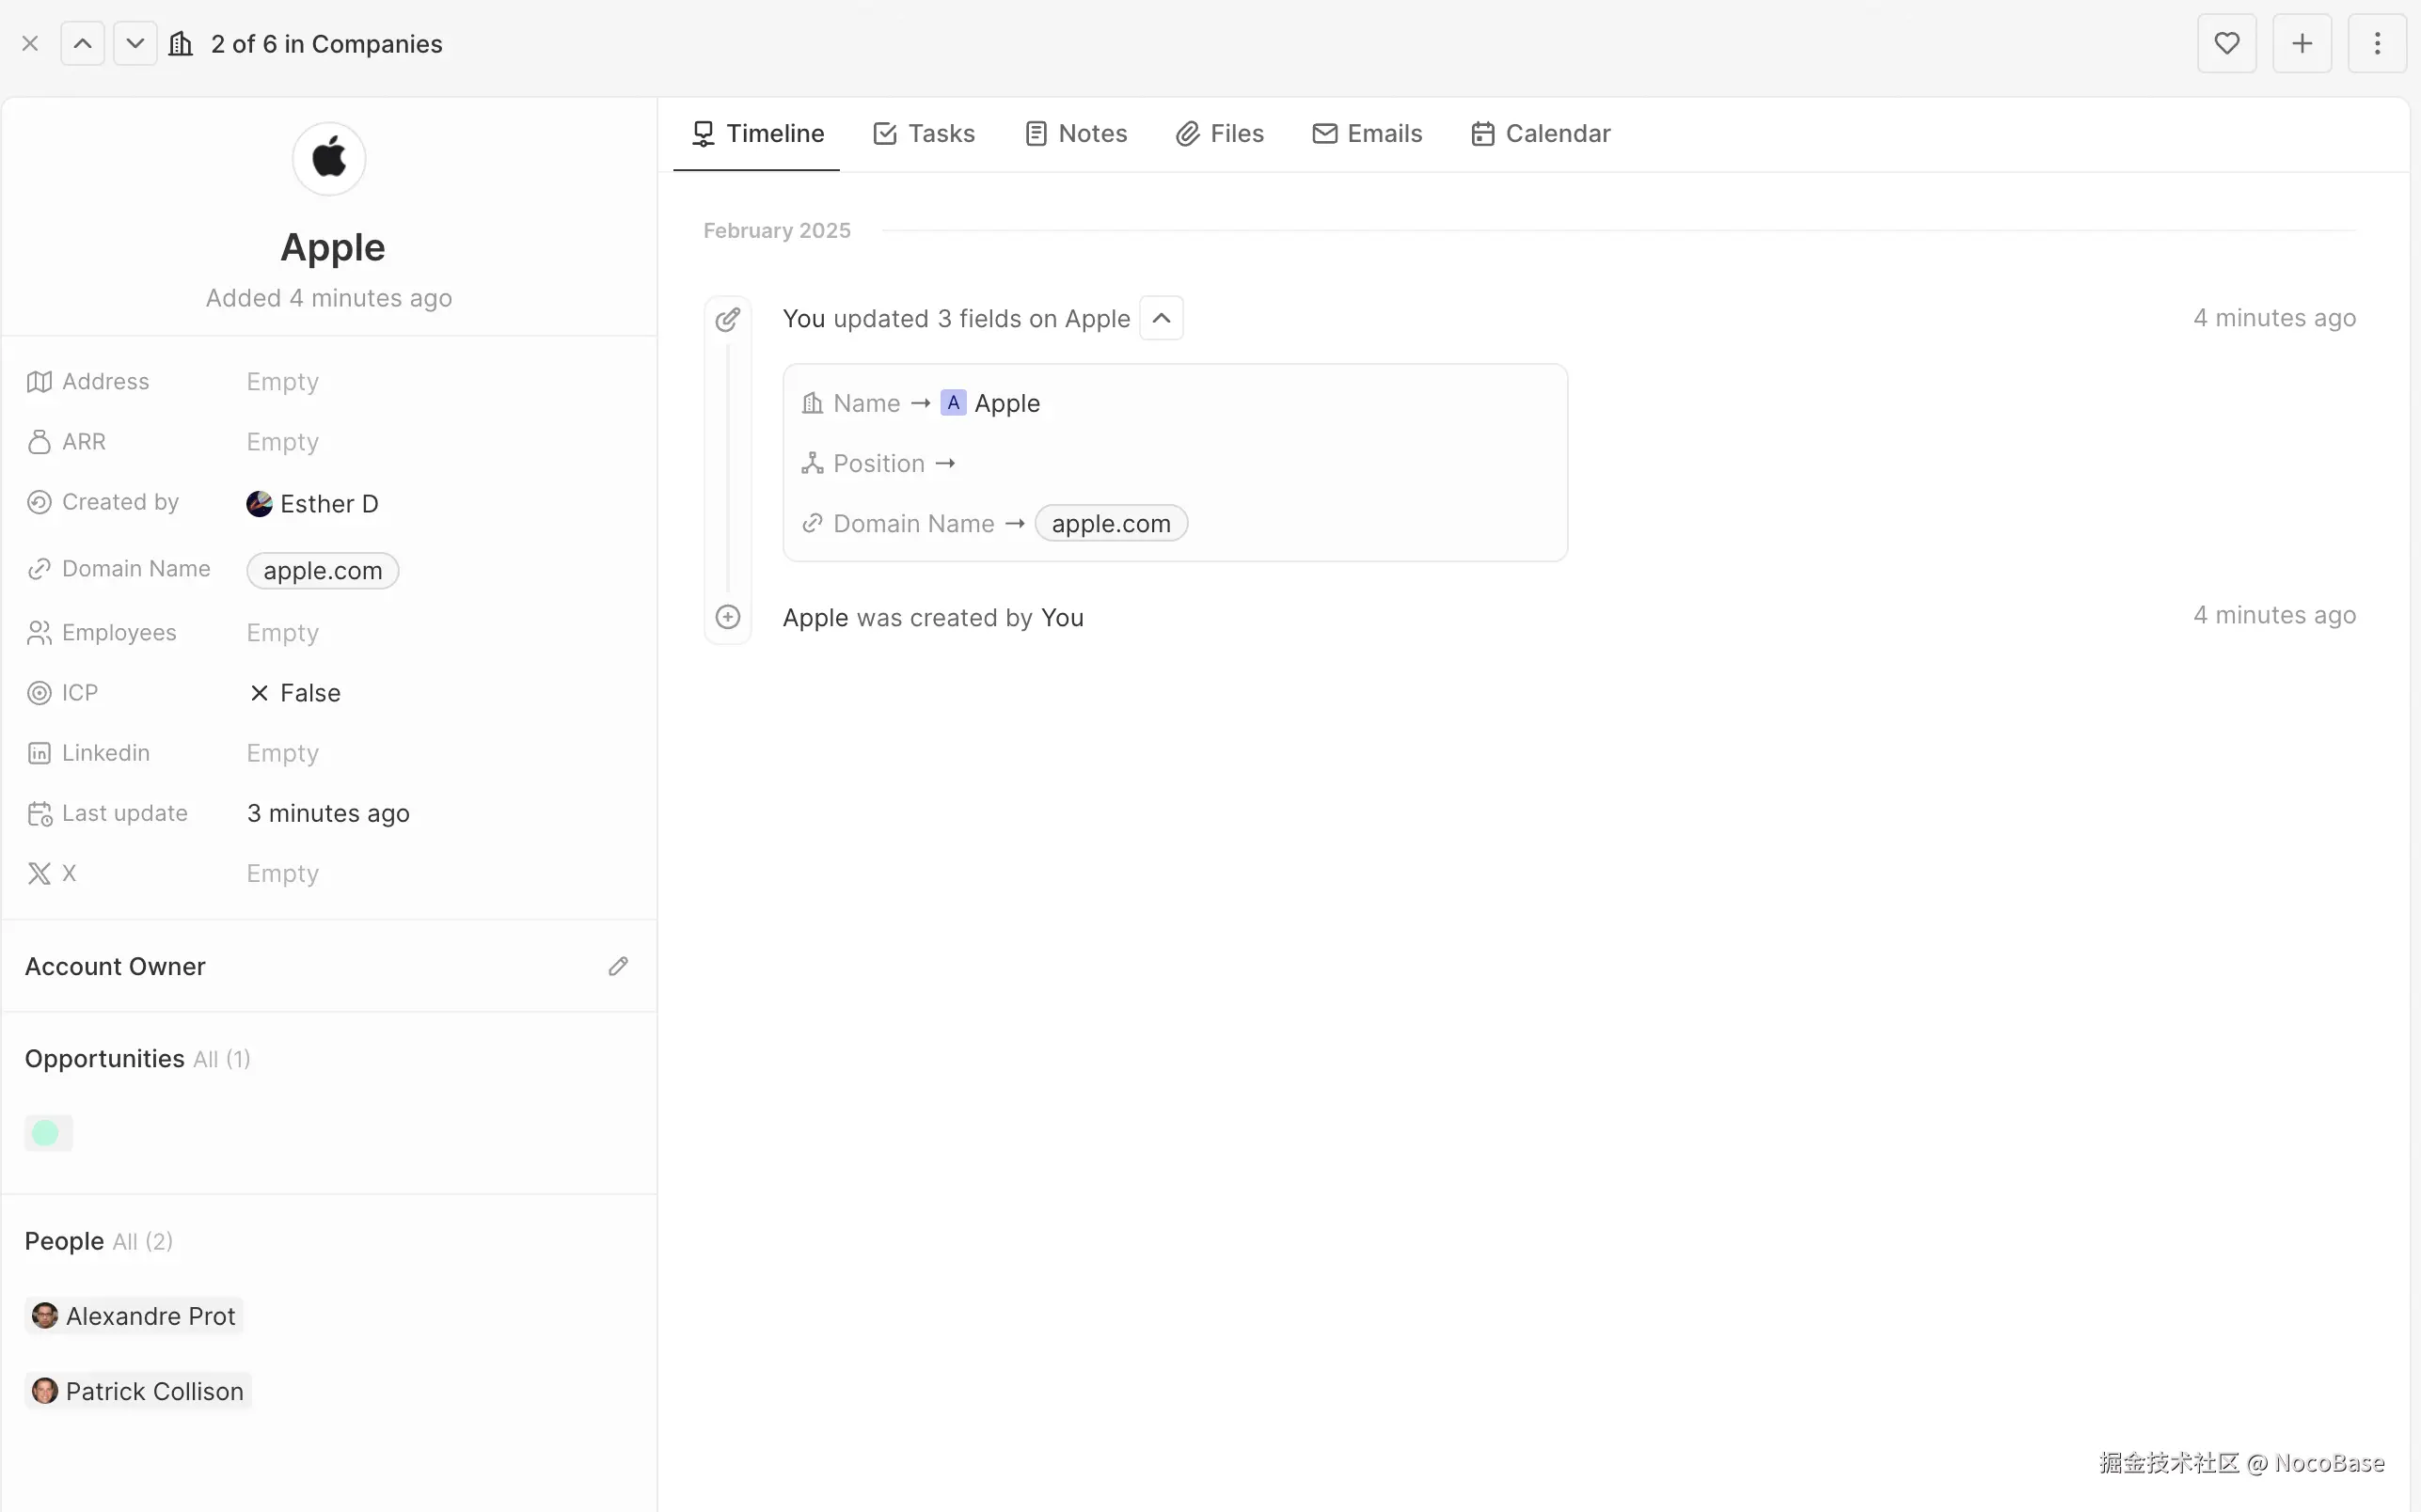This screenshot has width=2421, height=1512.
Task: Click the X social logo icon
Action: tap(39, 873)
